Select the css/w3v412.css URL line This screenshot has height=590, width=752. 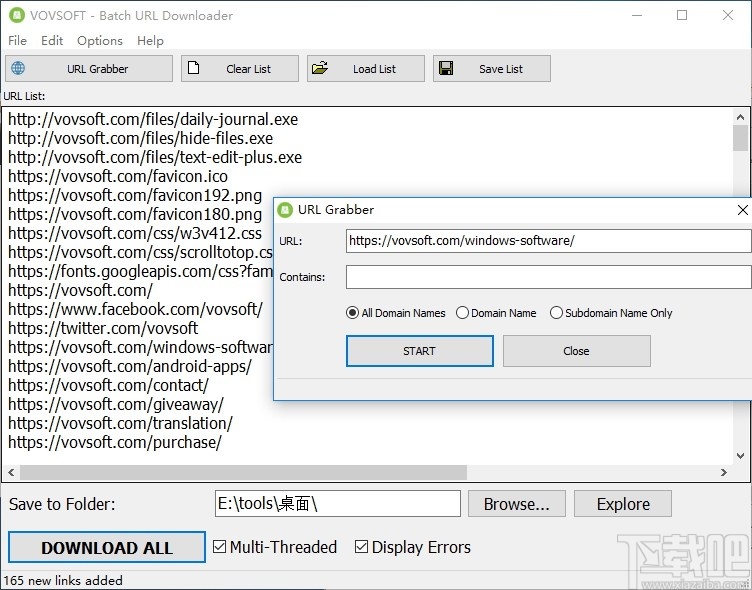135,233
